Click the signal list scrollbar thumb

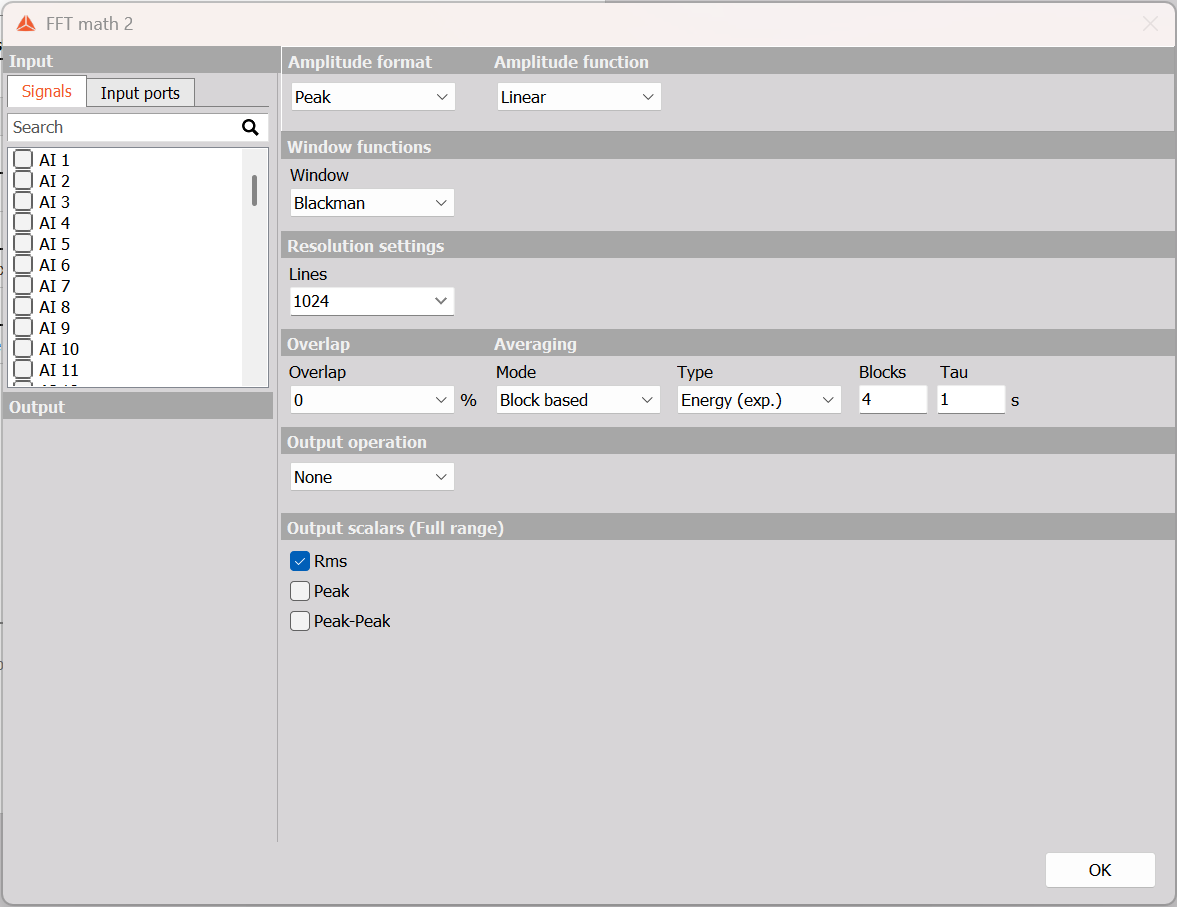[x=254, y=190]
